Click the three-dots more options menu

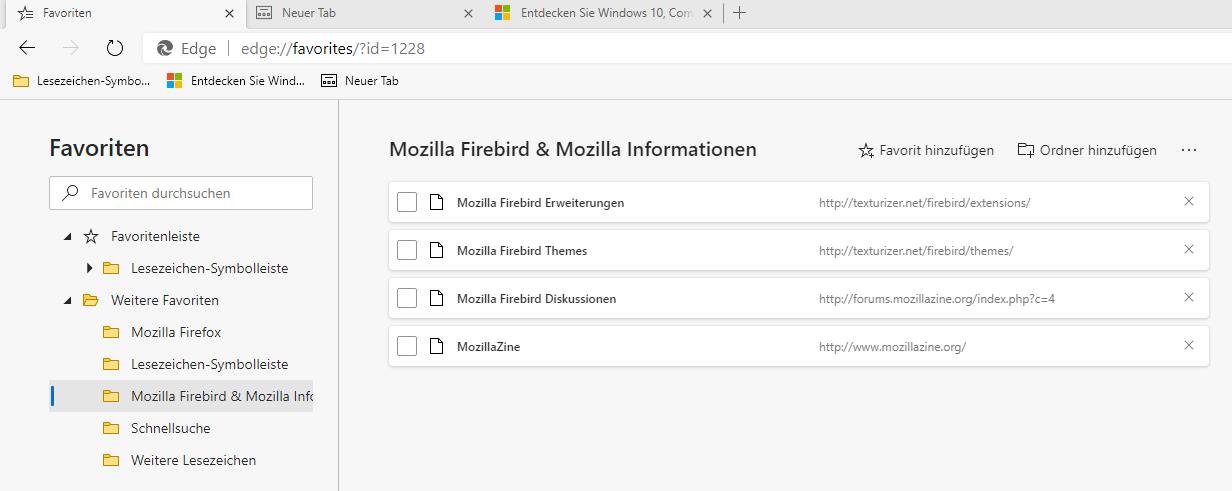tap(1188, 150)
